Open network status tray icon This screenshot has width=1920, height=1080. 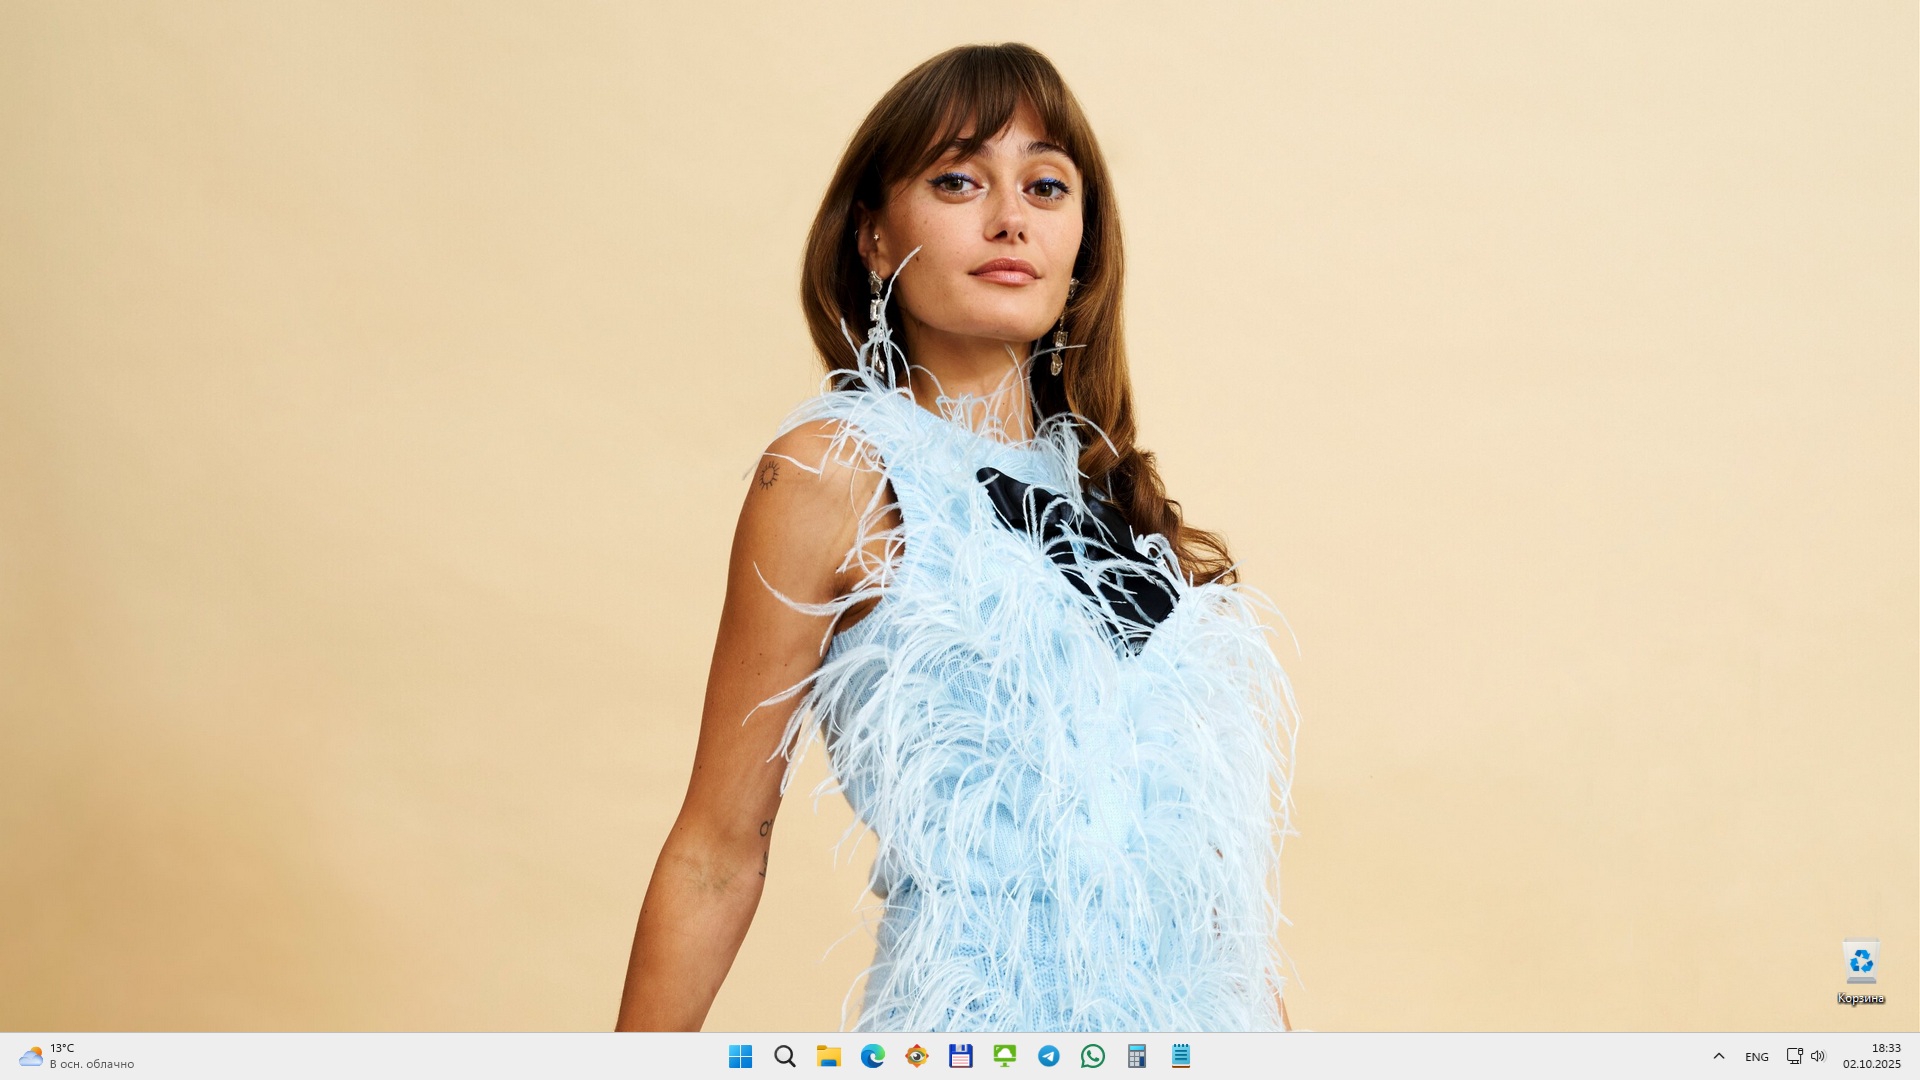pyautogui.click(x=1794, y=1056)
